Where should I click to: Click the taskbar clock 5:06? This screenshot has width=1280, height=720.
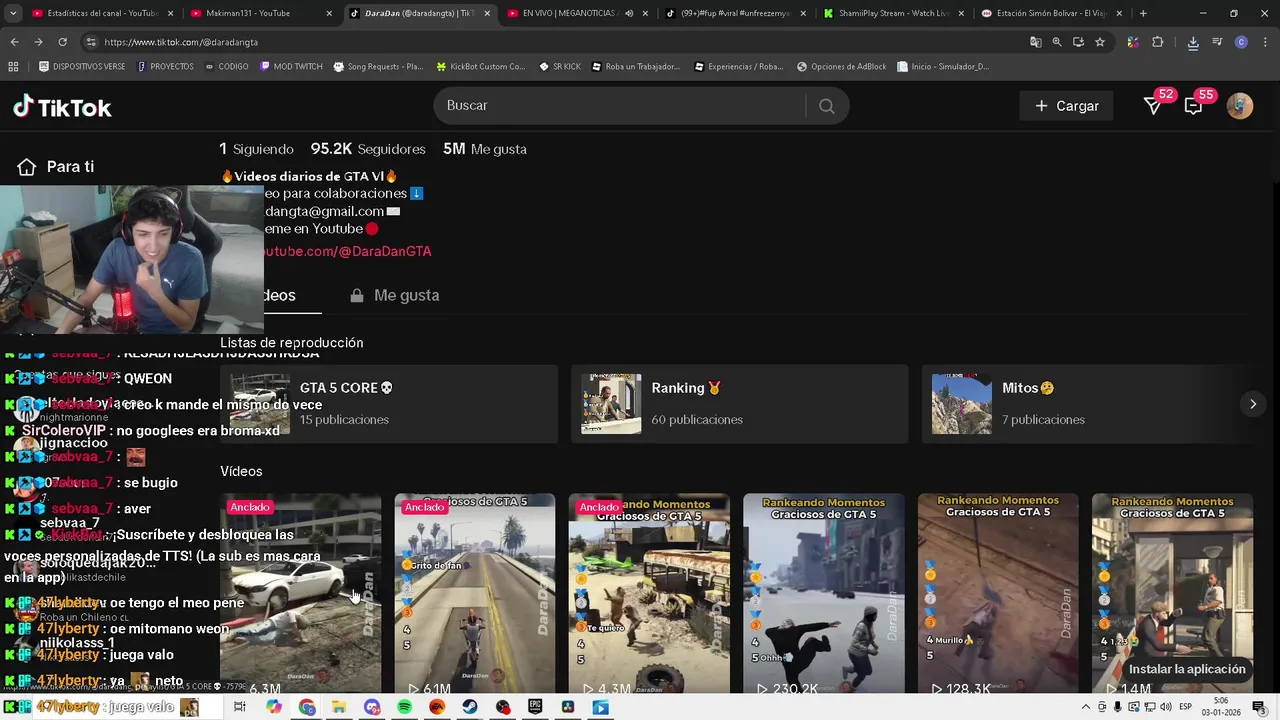(x=1221, y=707)
